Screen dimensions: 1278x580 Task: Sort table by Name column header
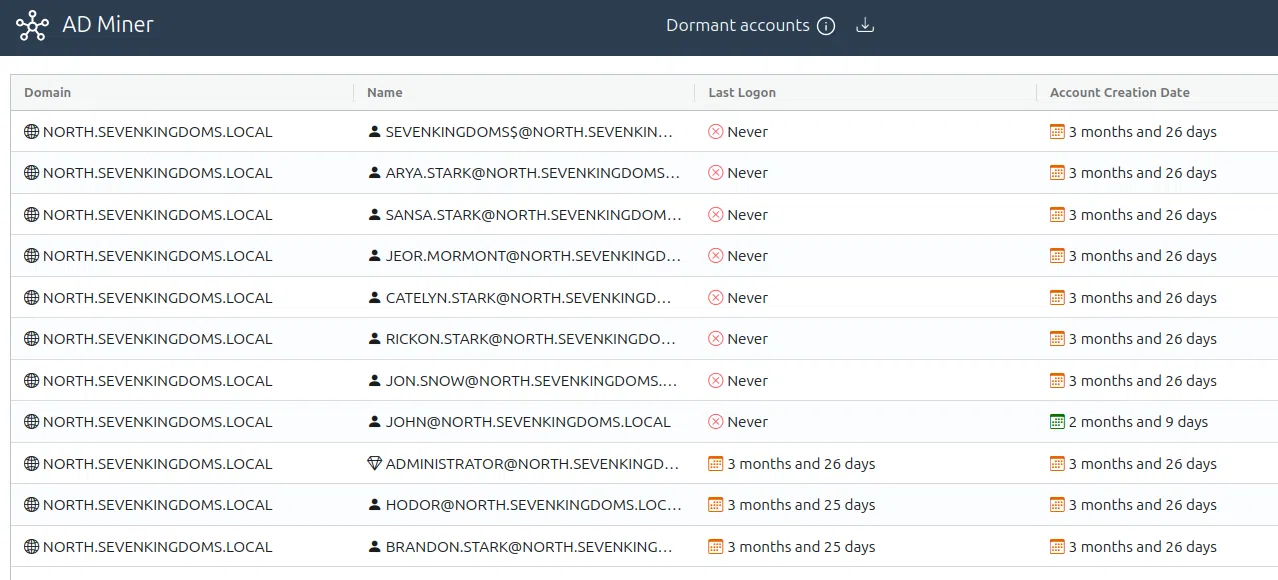(x=385, y=92)
